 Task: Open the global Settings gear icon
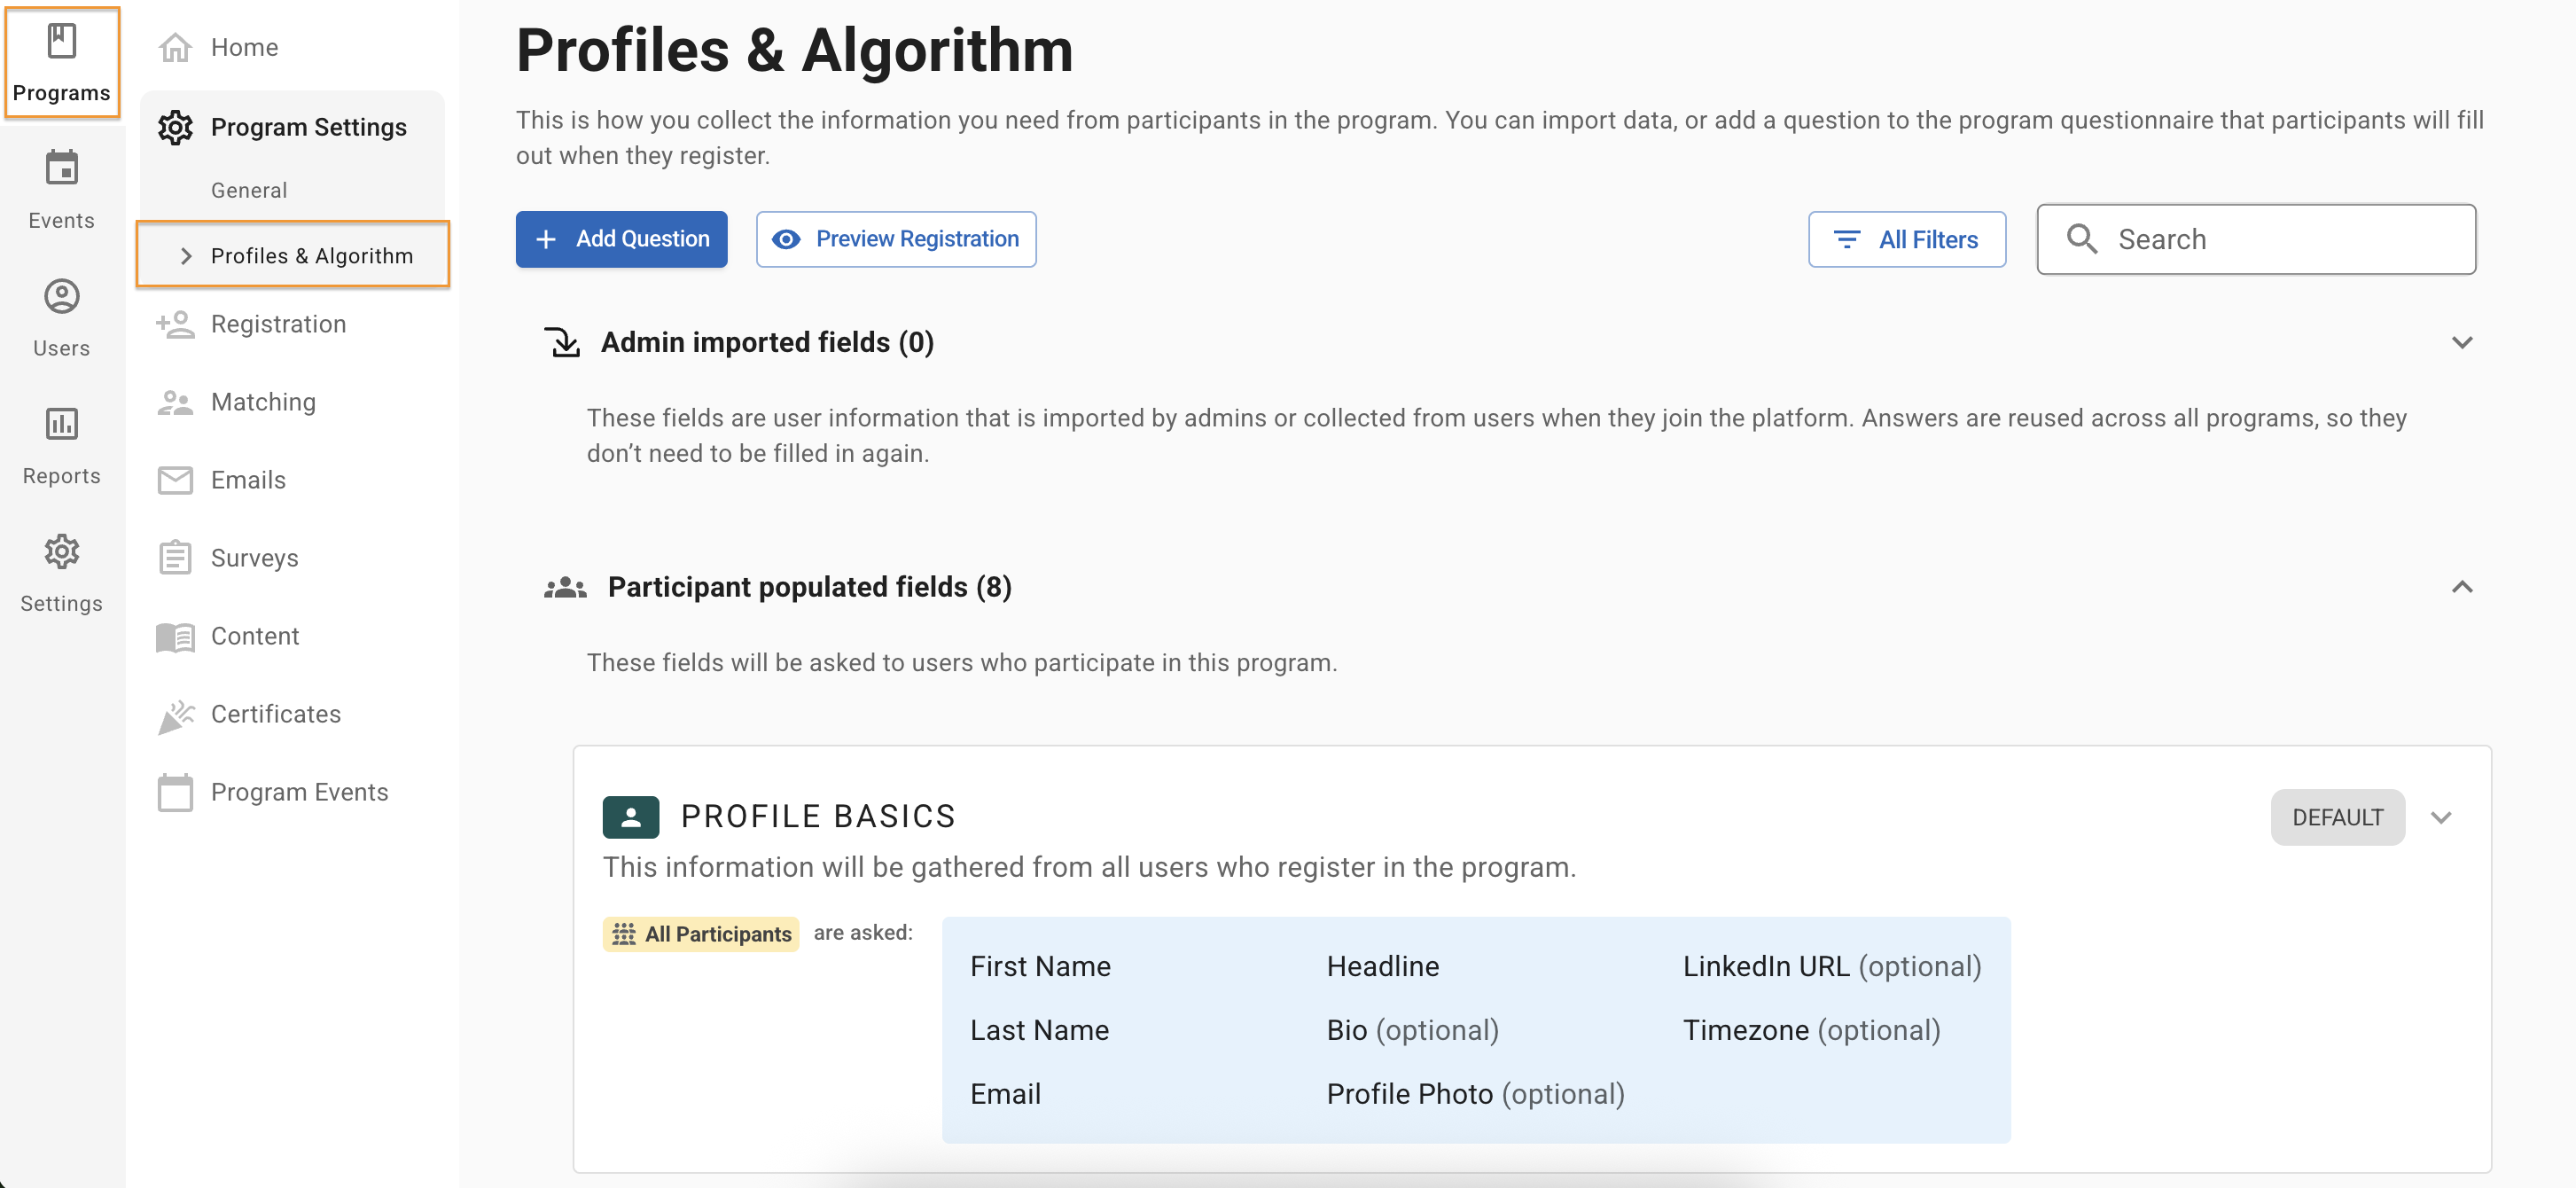pos(61,551)
